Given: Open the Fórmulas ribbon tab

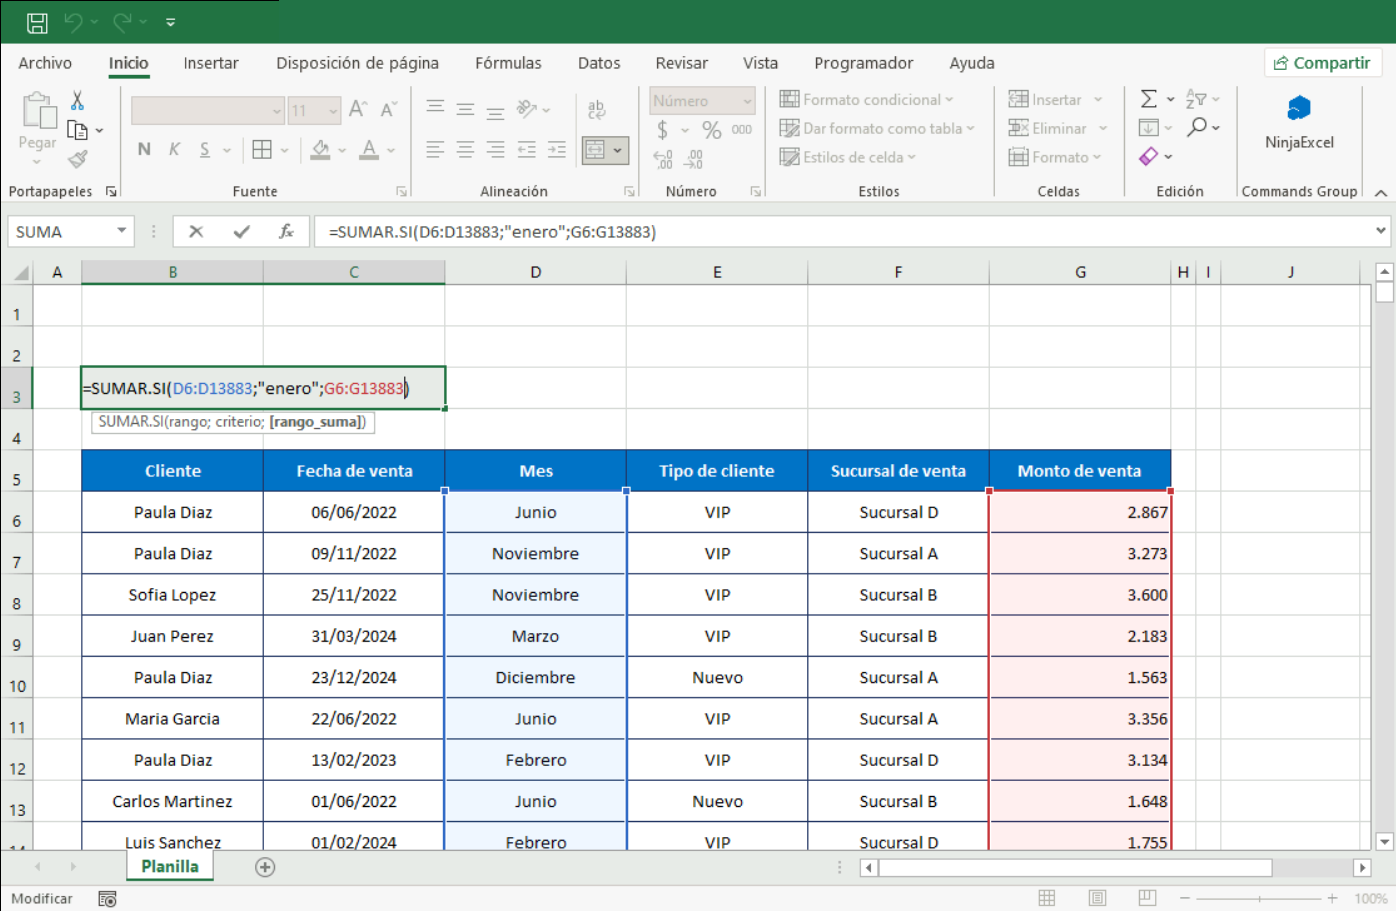Looking at the screenshot, I should tap(508, 63).
